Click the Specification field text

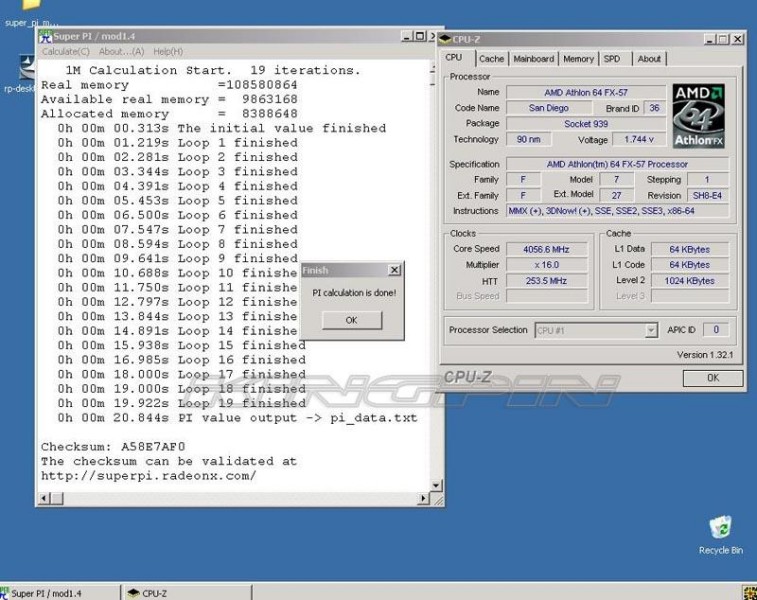[617, 164]
